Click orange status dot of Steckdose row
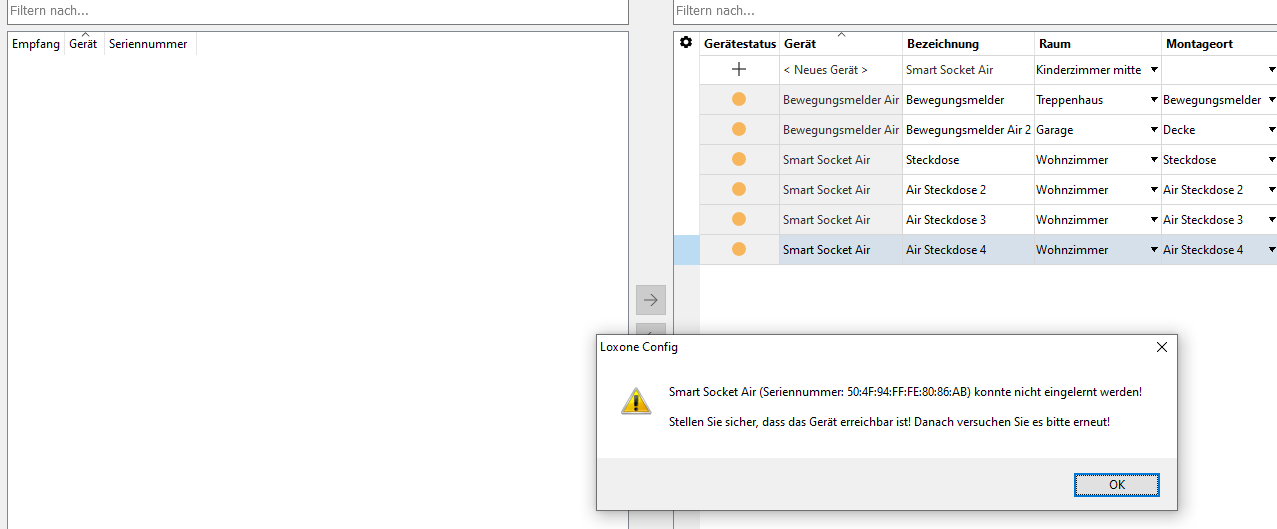Screen dimensions: 1277x529 click(739, 159)
